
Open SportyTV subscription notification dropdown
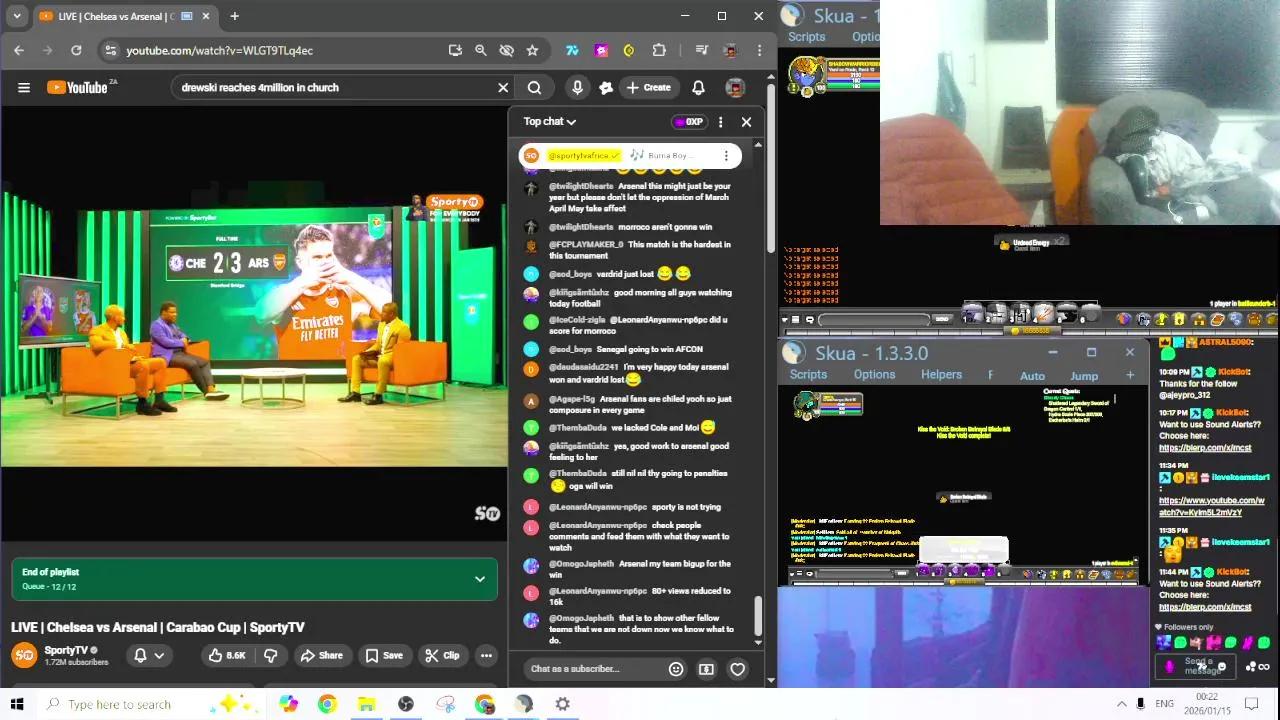(149, 656)
